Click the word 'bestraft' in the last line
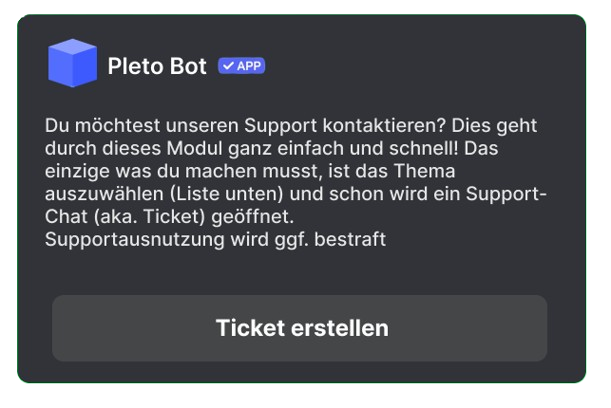 click(x=350, y=239)
